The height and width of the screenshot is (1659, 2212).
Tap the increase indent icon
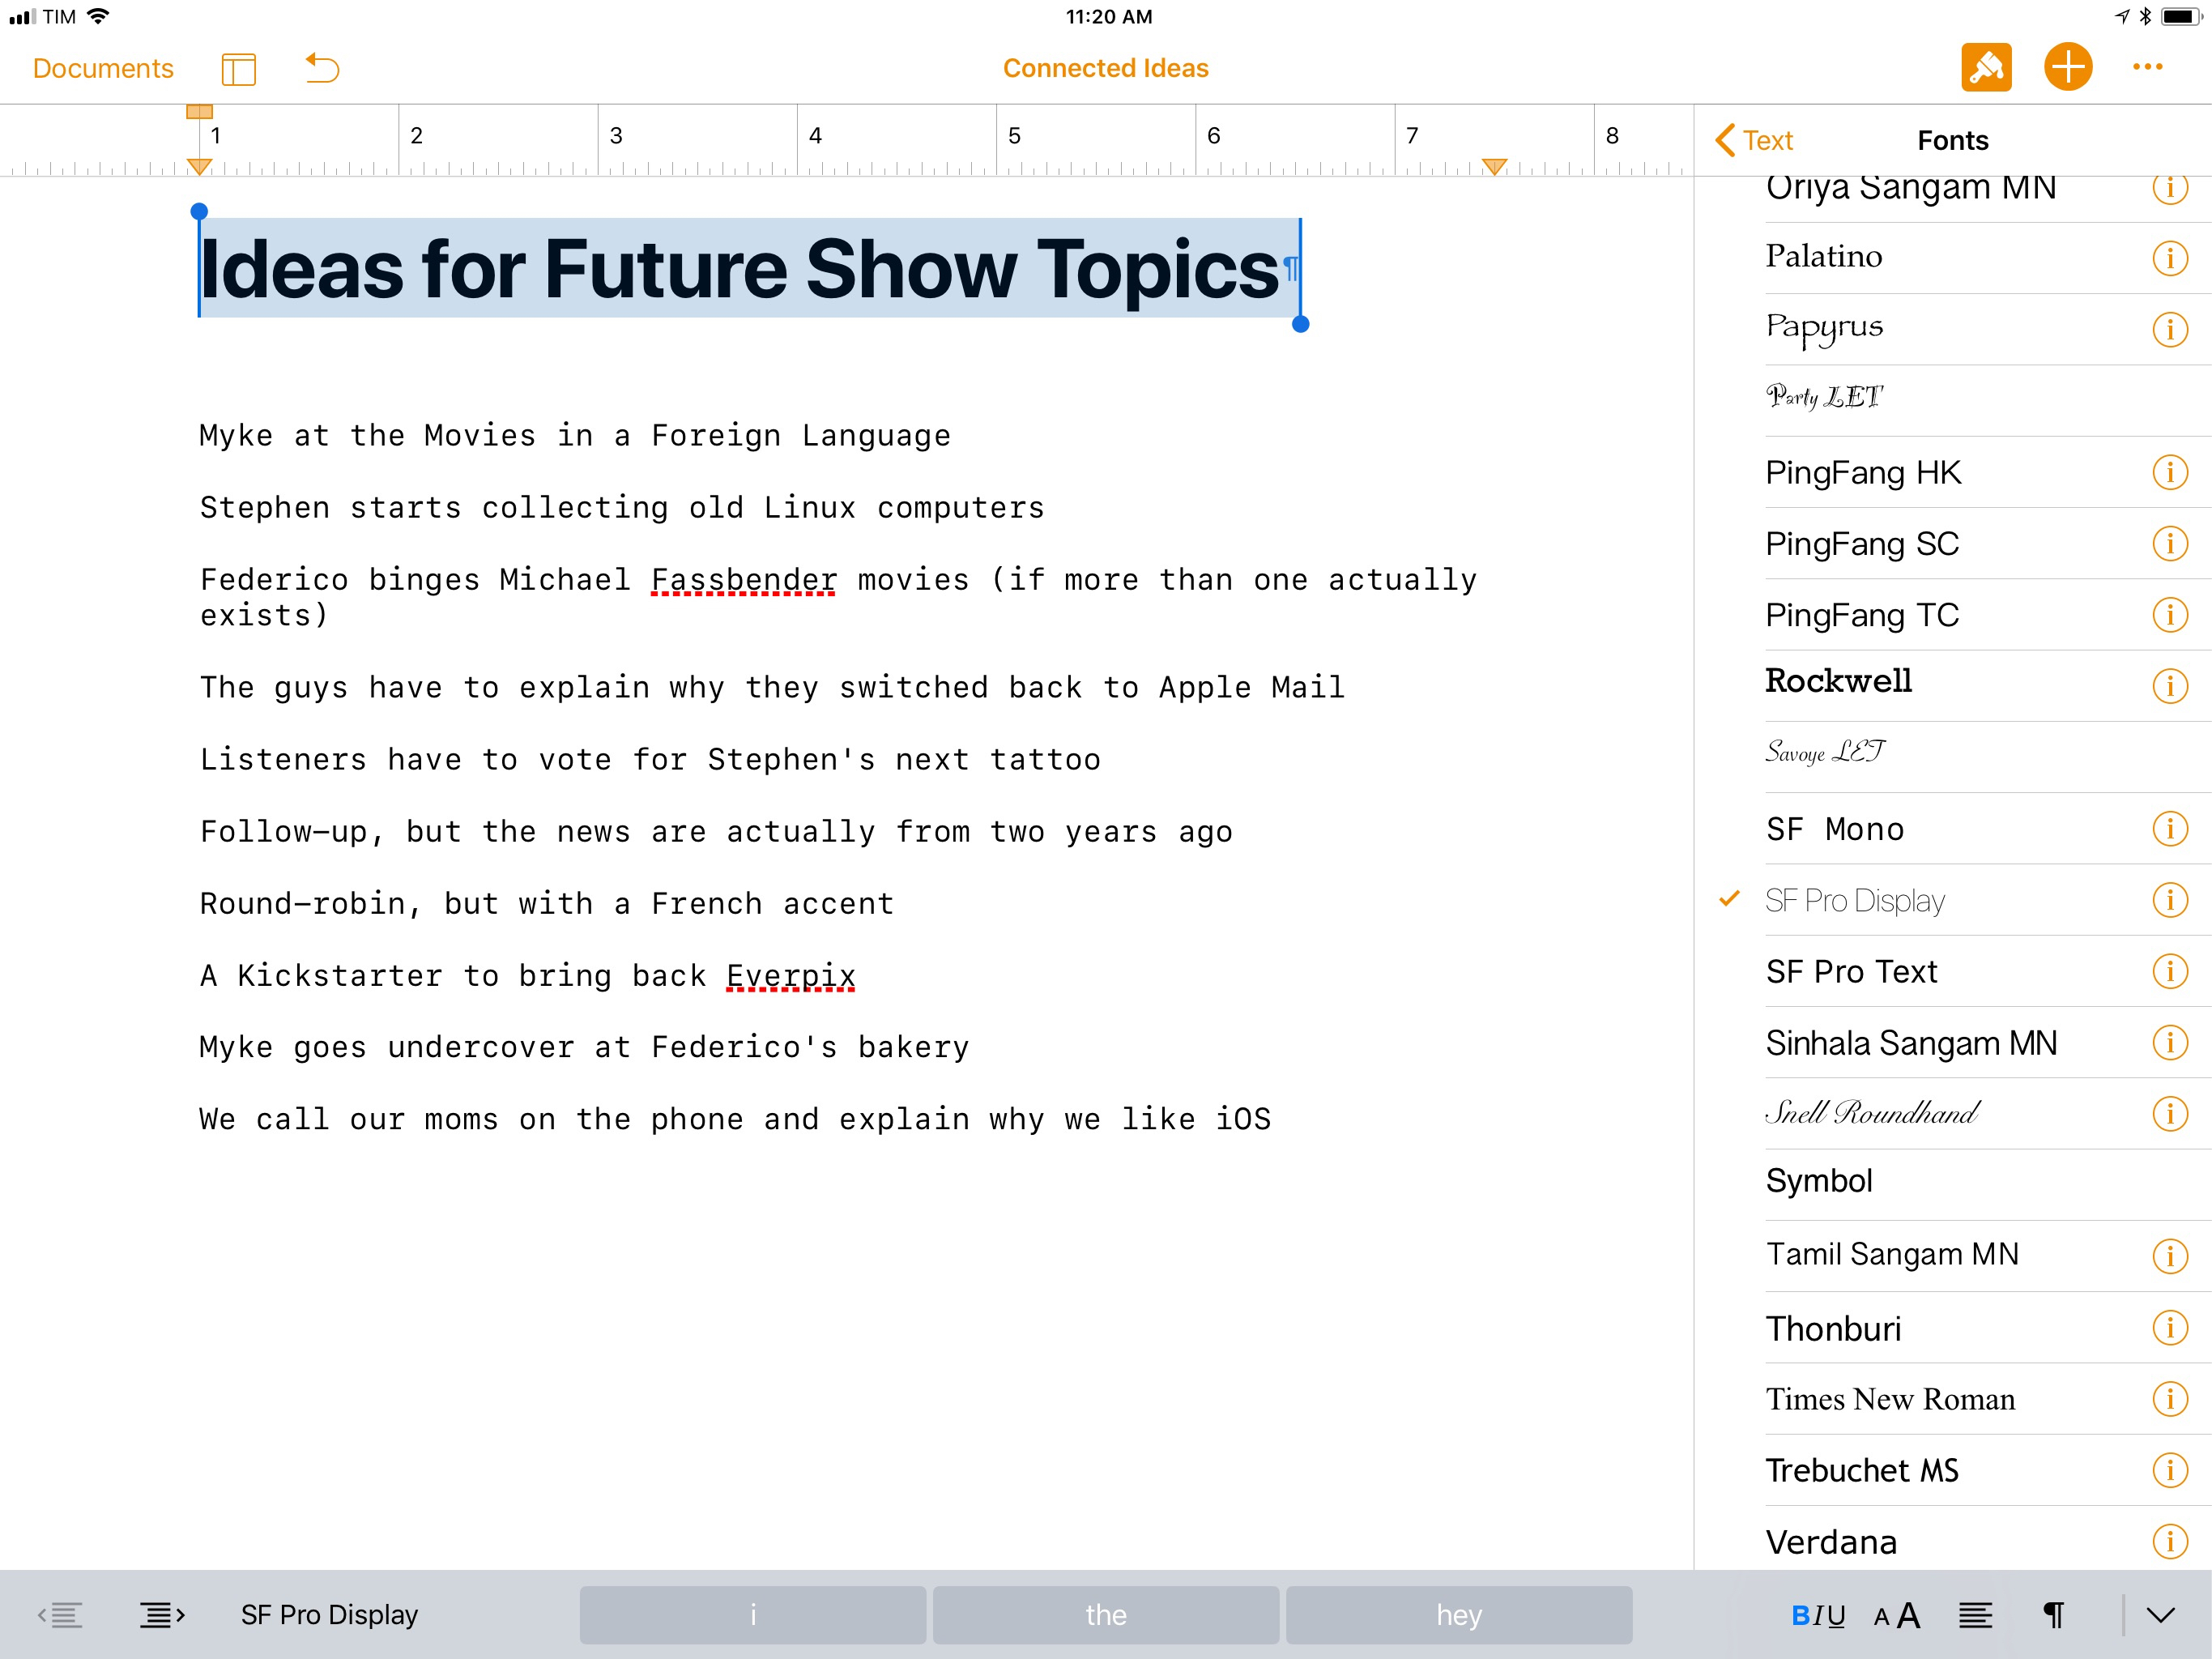coord(162,1614)
